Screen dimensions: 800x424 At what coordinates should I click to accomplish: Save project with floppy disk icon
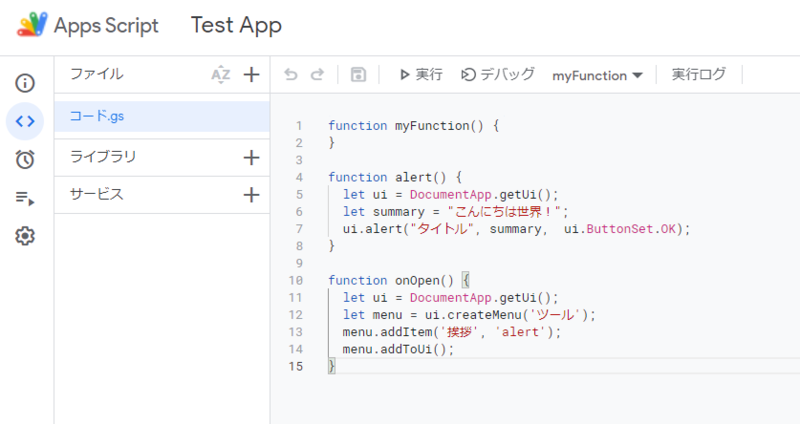click(x=358, y=74)
